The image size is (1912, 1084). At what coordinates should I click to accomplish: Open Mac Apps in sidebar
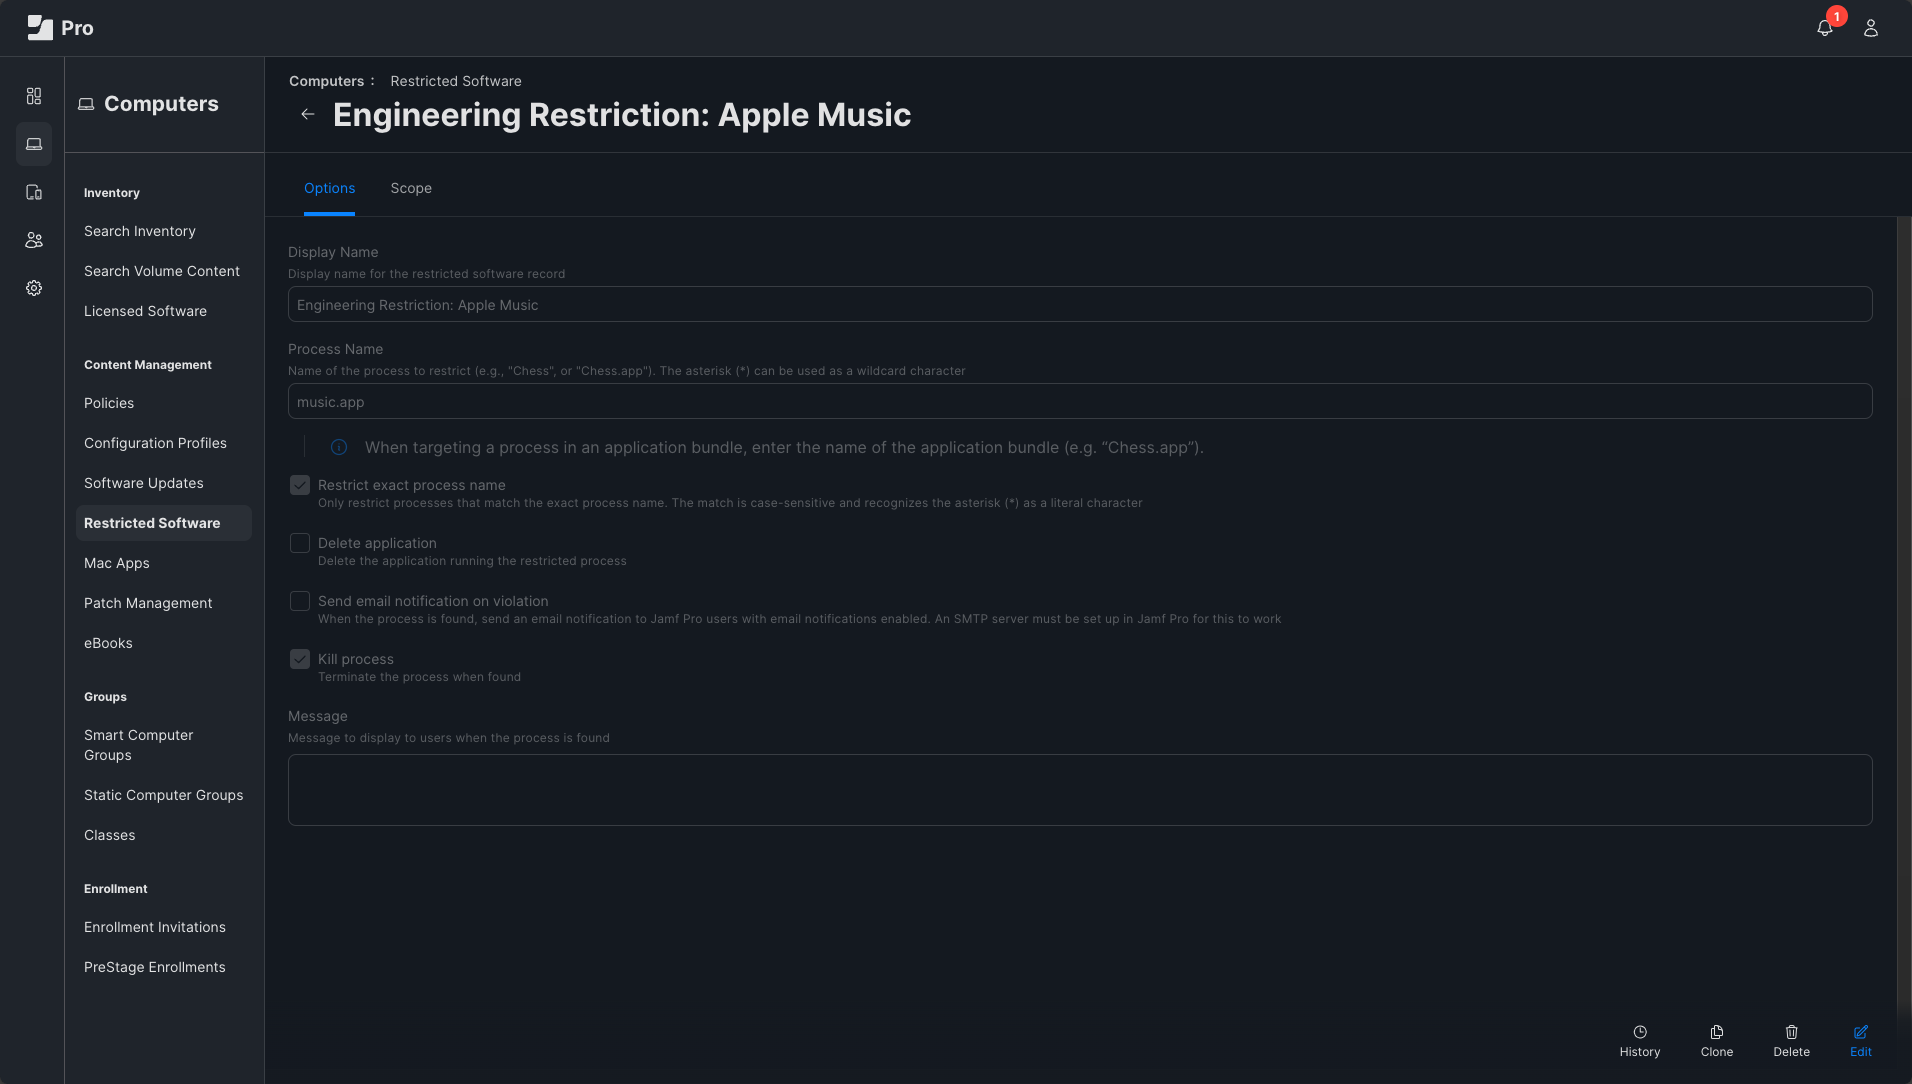pos(117,563)
